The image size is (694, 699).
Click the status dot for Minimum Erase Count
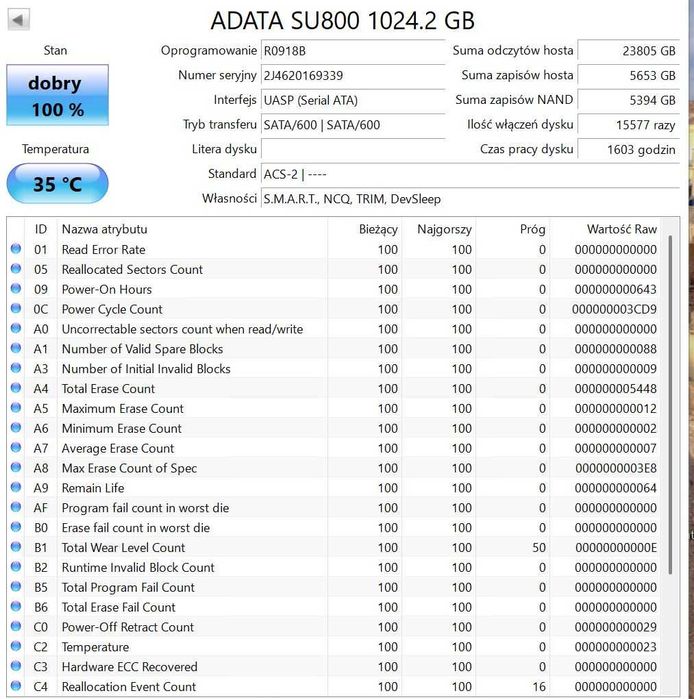coord(16,428)
